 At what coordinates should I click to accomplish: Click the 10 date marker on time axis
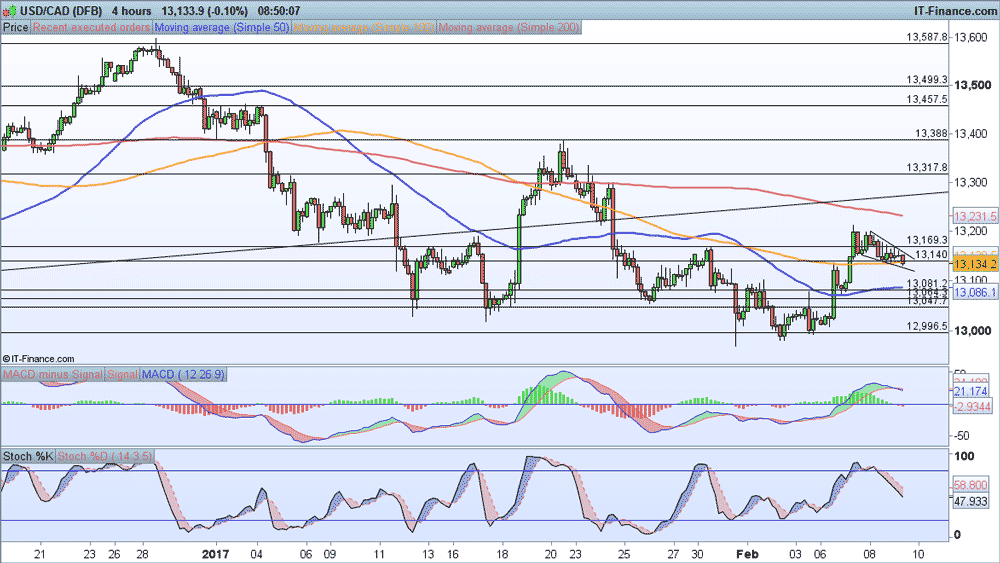pos(918,554)
